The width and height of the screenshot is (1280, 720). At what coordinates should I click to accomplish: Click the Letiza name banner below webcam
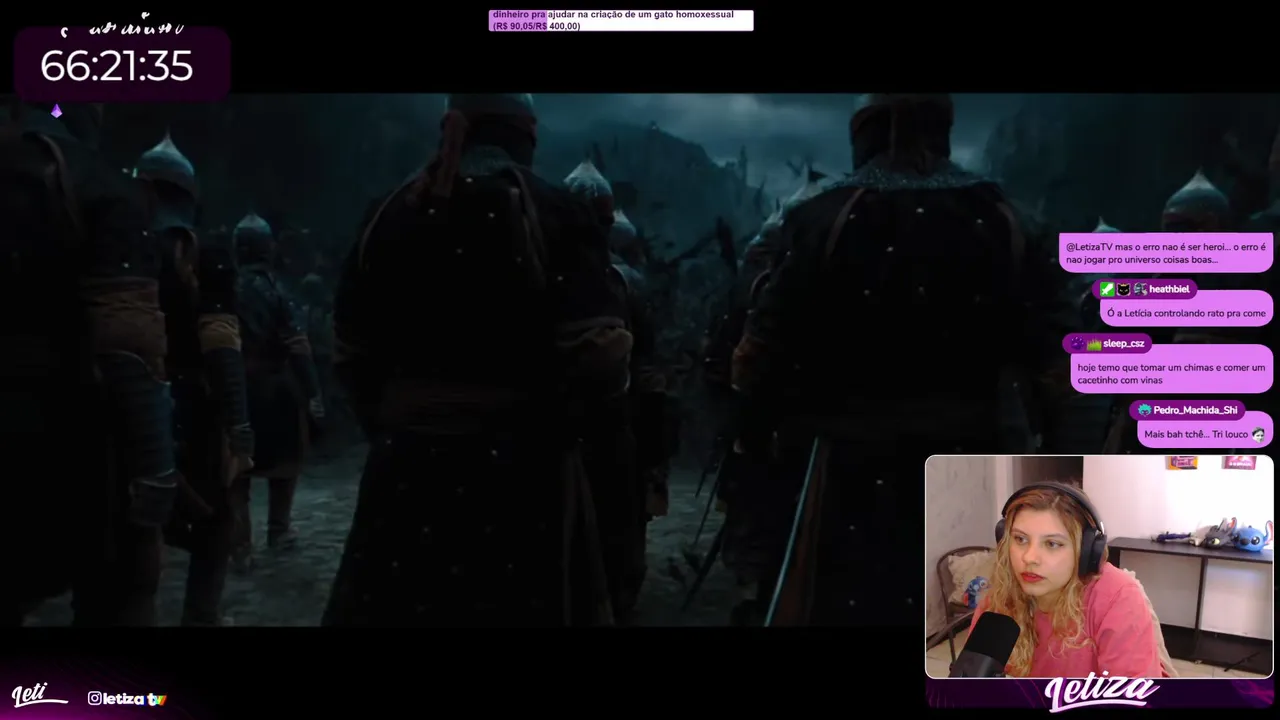[x=1100, y=692]
